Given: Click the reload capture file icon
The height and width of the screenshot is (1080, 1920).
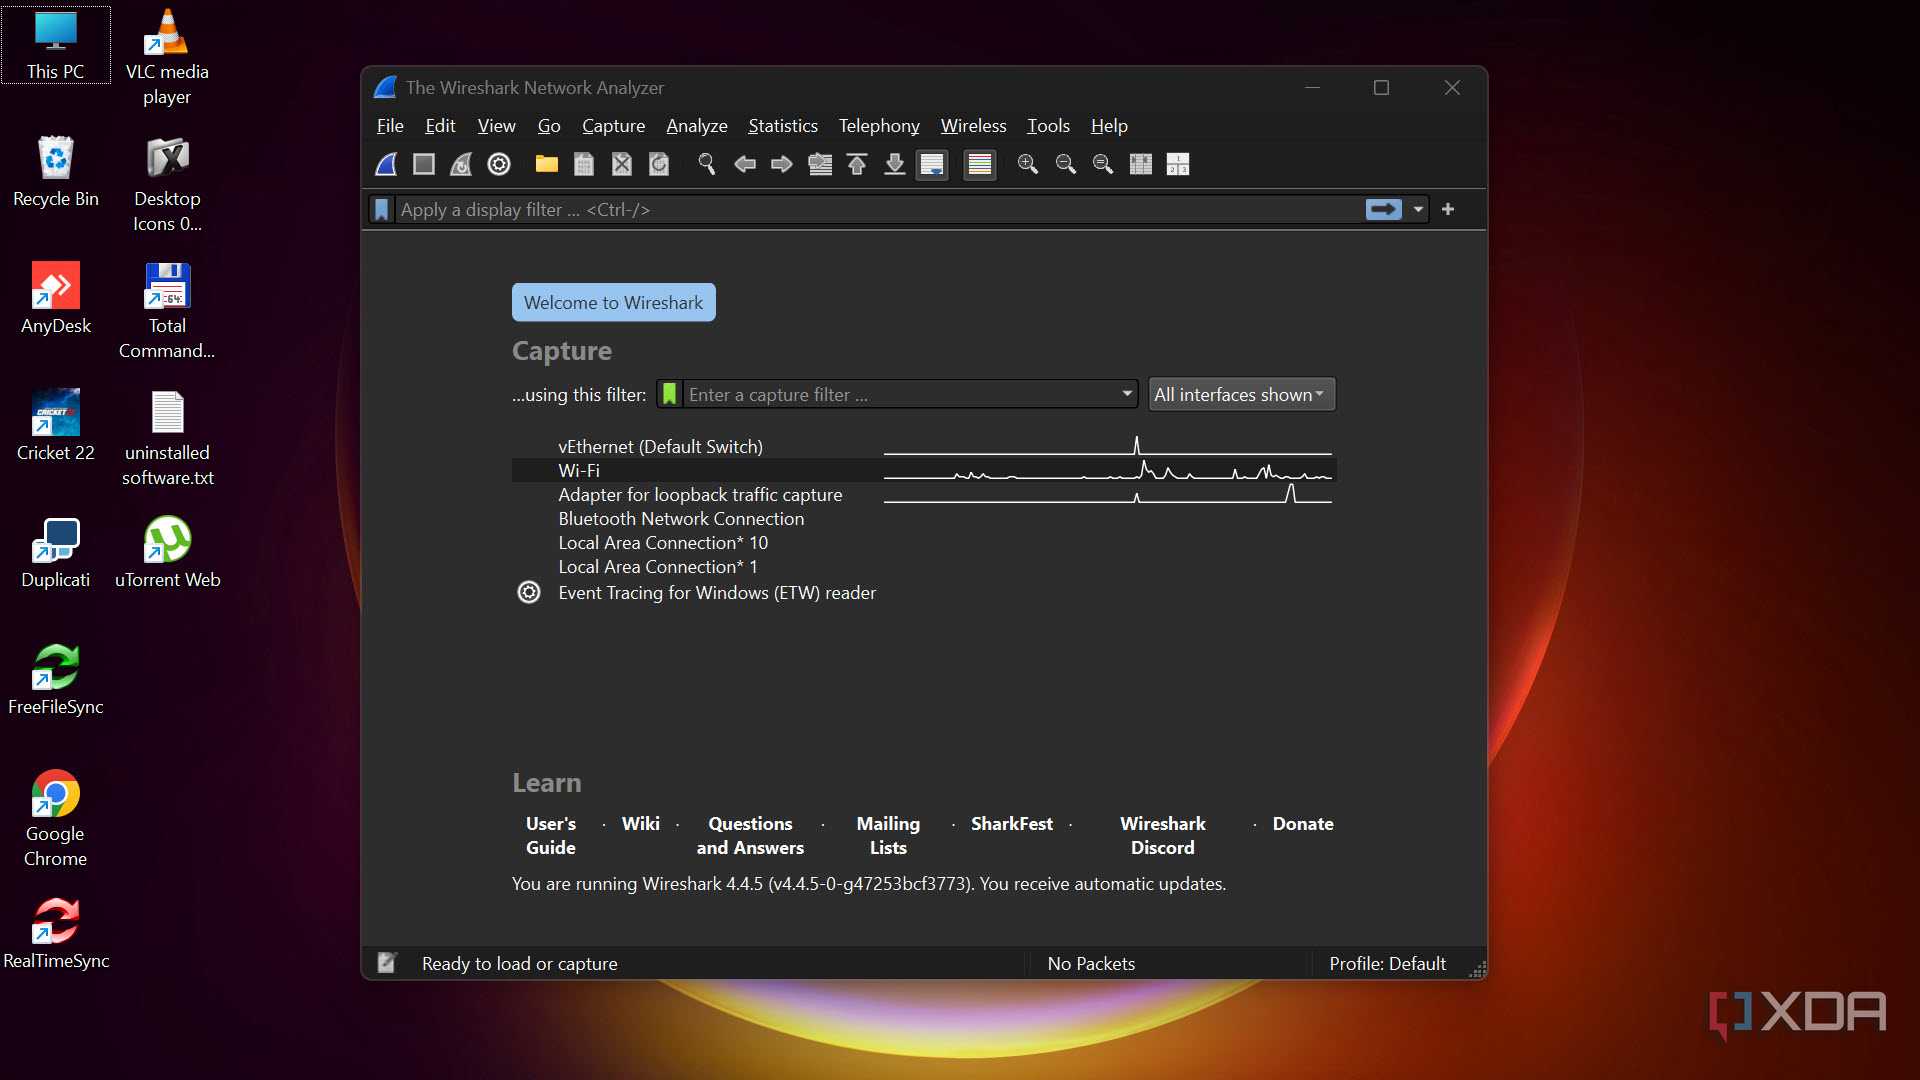Looking at the screenshot, I should [659, 164].
